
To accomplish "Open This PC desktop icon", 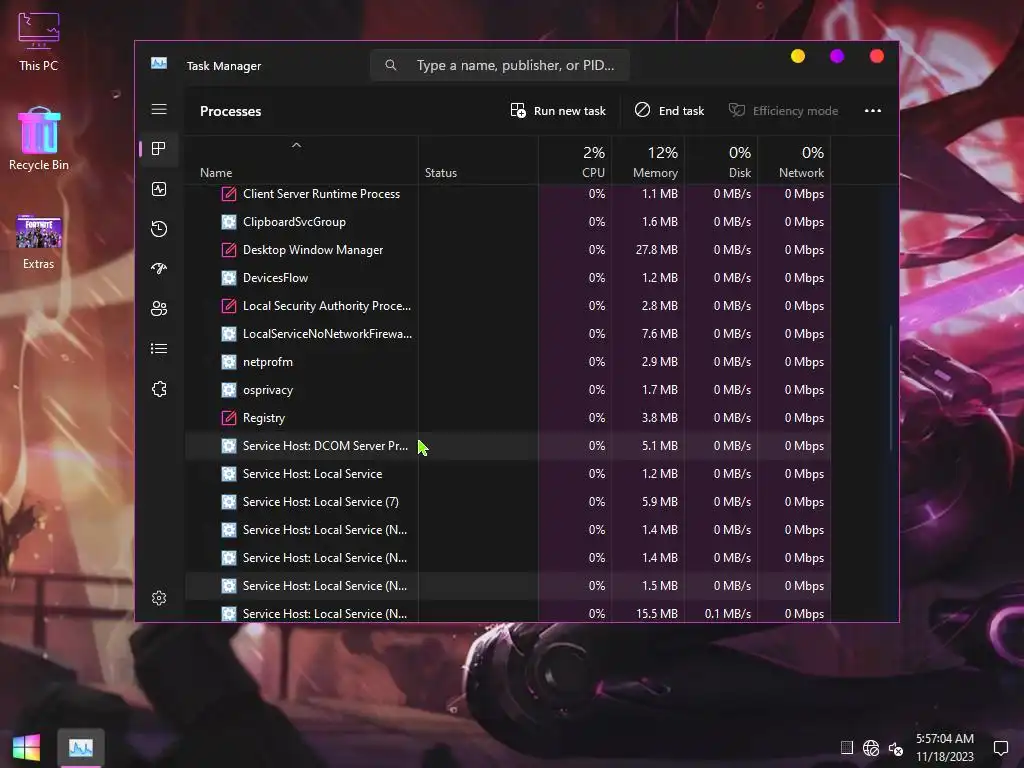I will [x=39, y=40].
